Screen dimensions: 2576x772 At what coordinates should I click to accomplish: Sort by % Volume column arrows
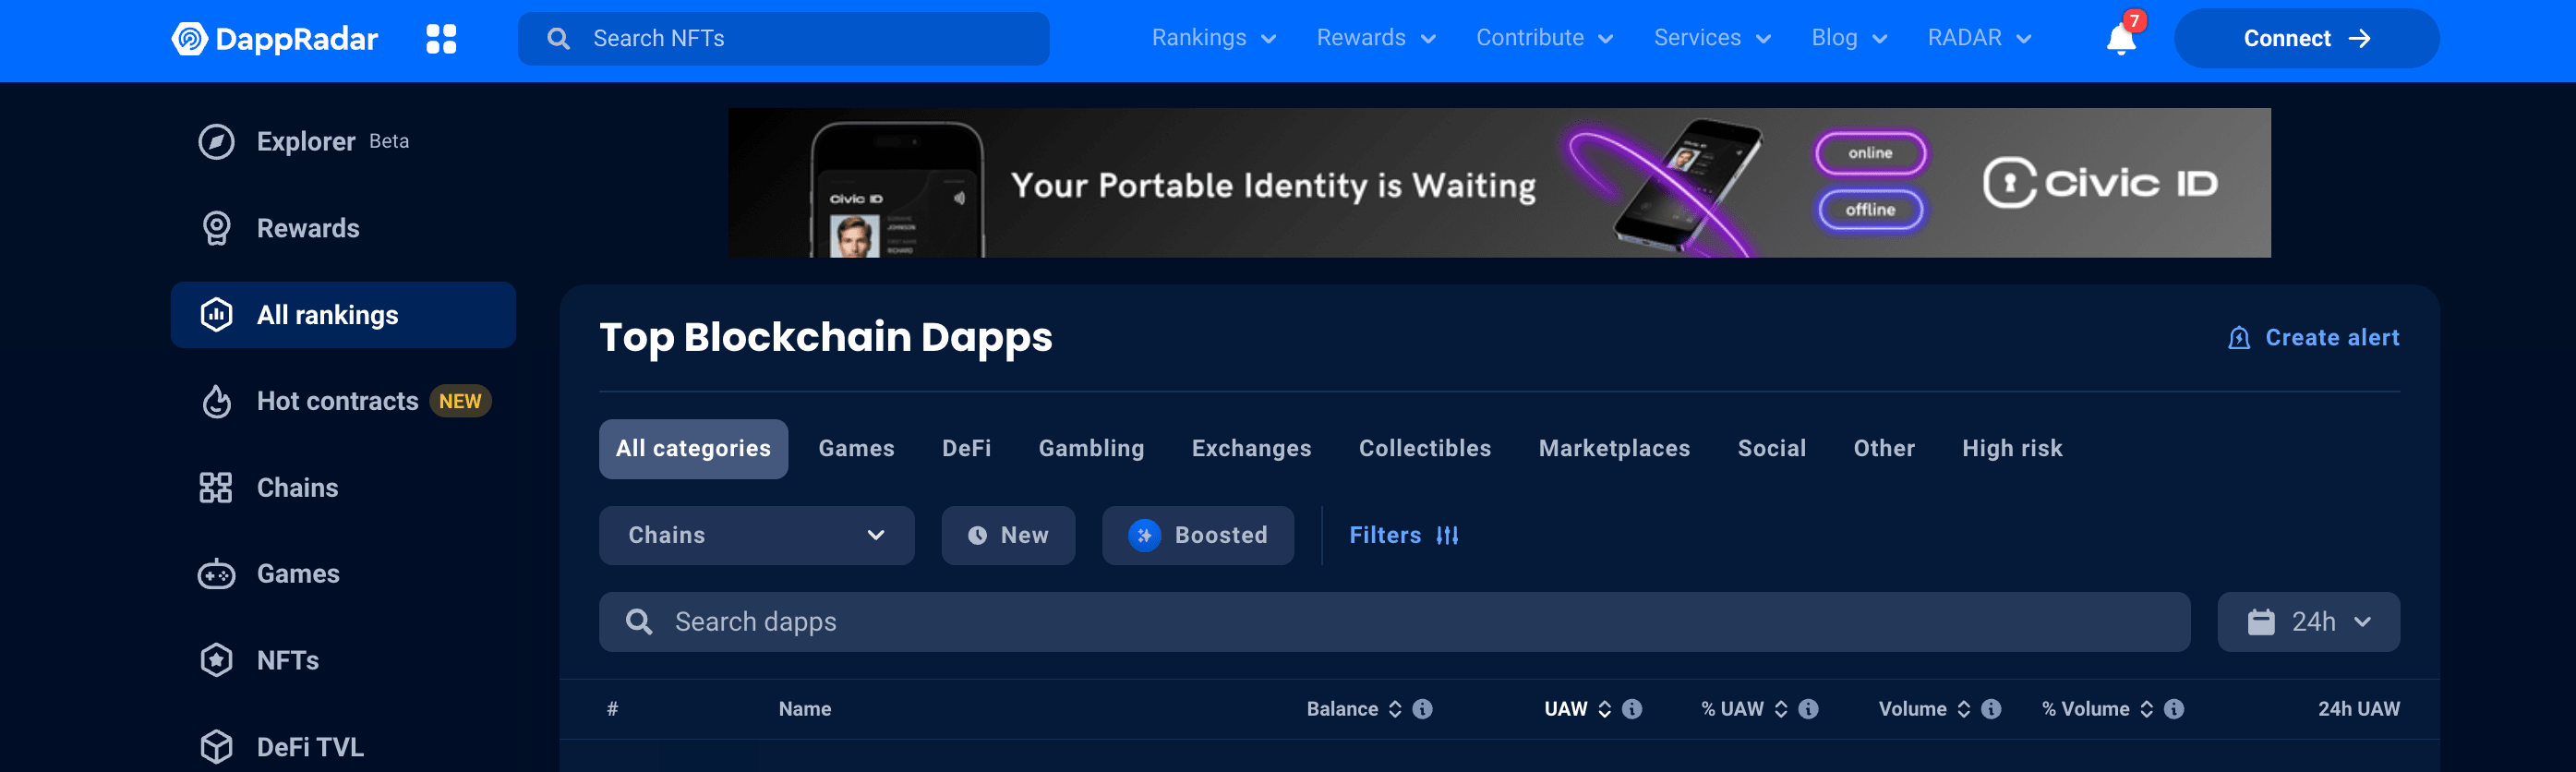[x=2146, y=709]
